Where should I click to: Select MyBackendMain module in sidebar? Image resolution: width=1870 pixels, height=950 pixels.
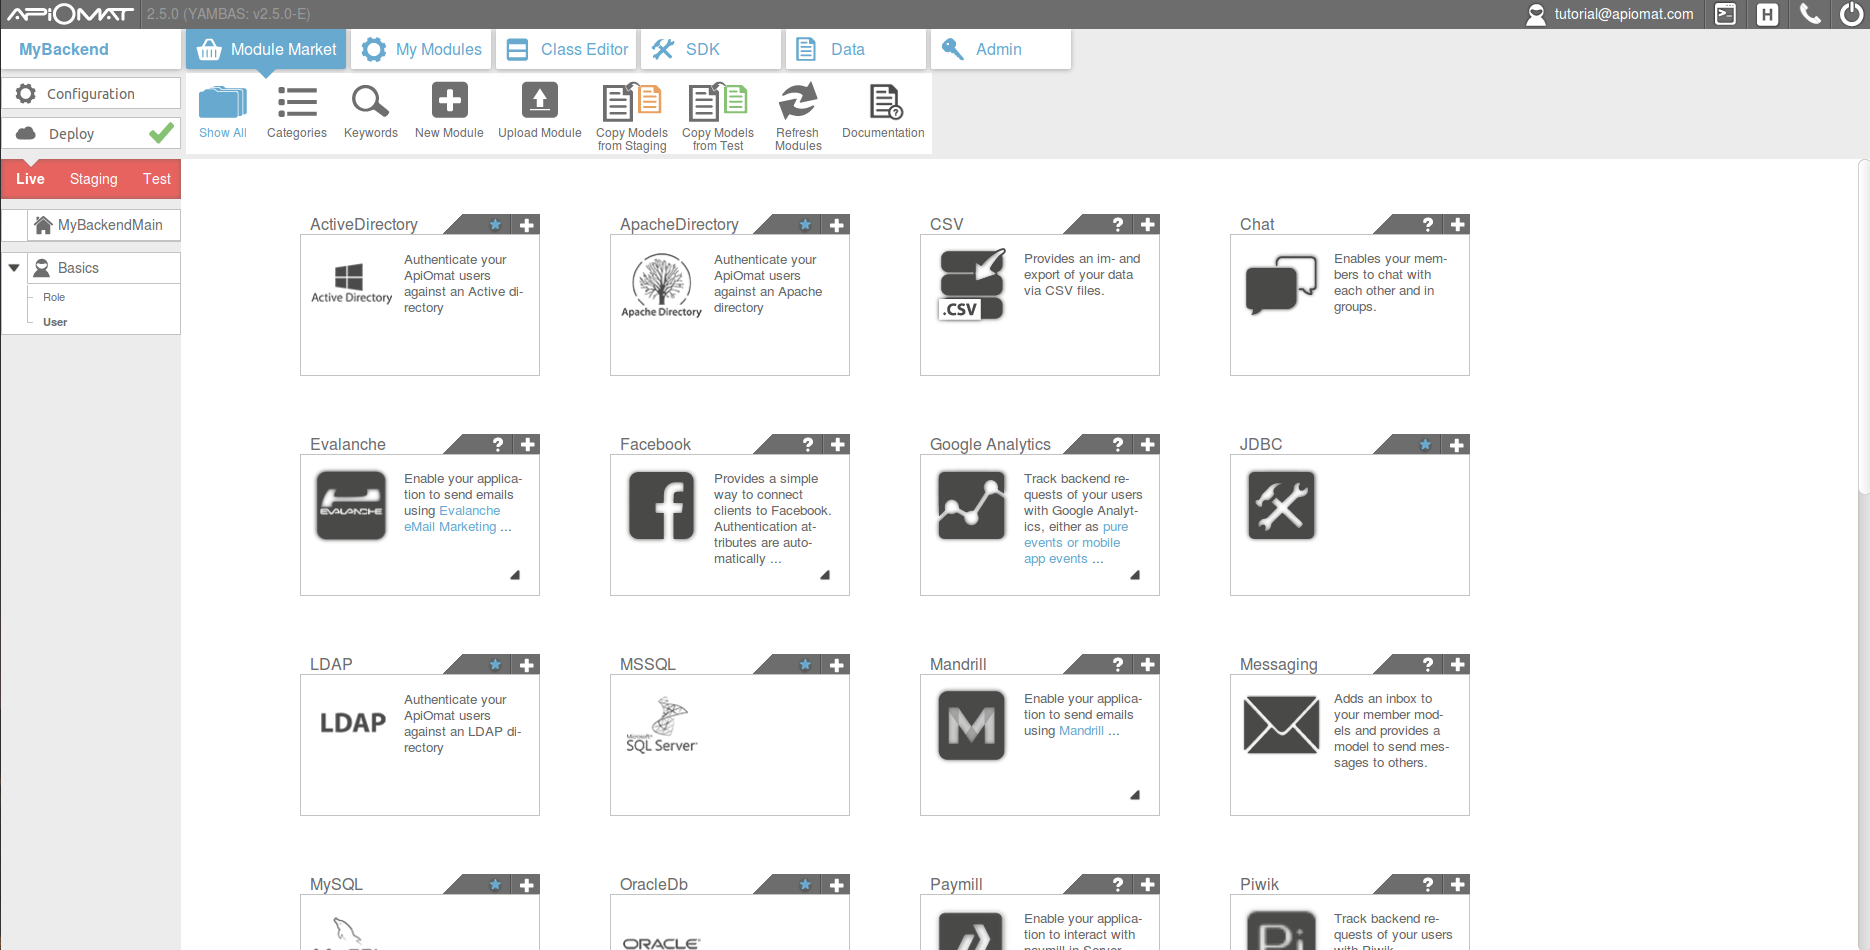(104, 225)
